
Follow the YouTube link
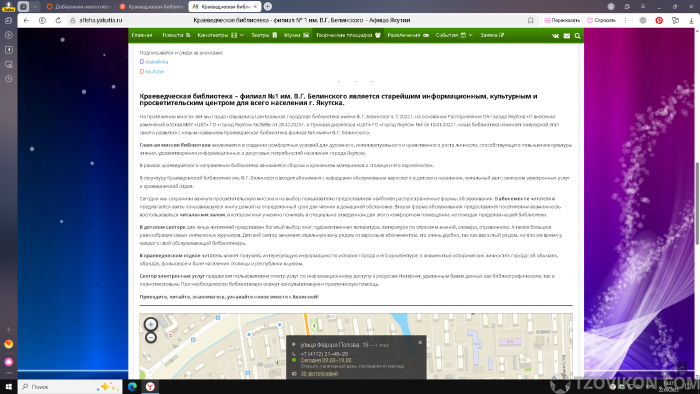pos(154,71)
